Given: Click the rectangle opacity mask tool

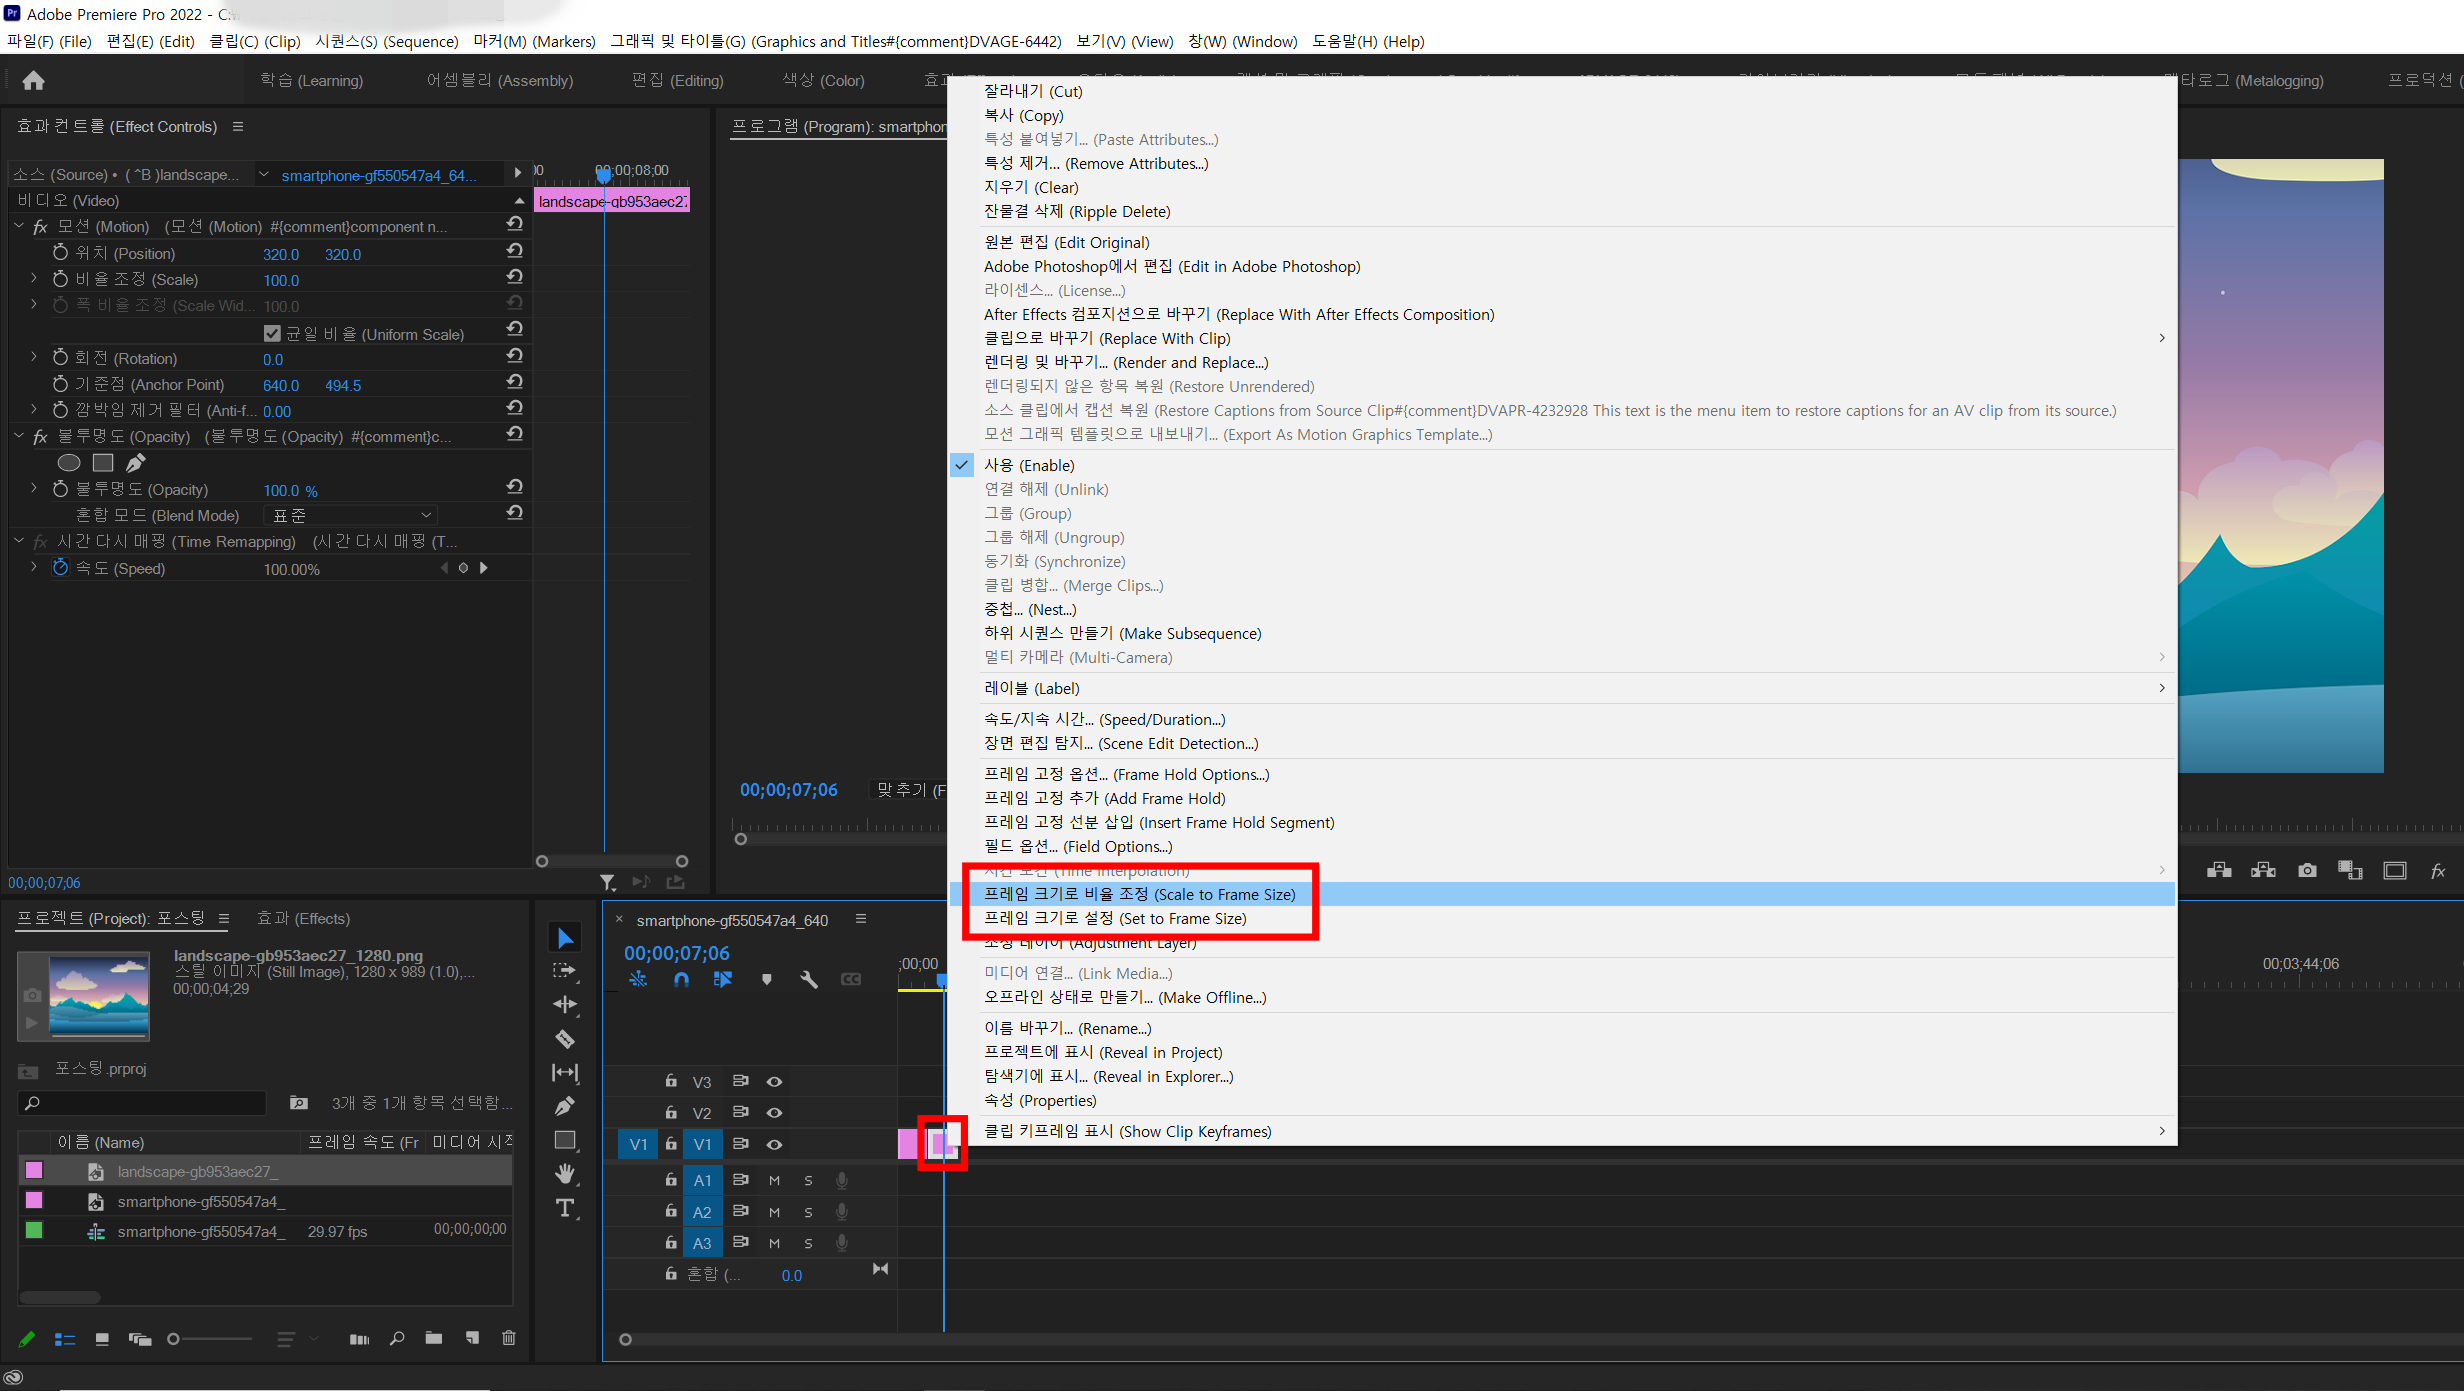Looking at the screenshot, I should click(x=103, y=462).
